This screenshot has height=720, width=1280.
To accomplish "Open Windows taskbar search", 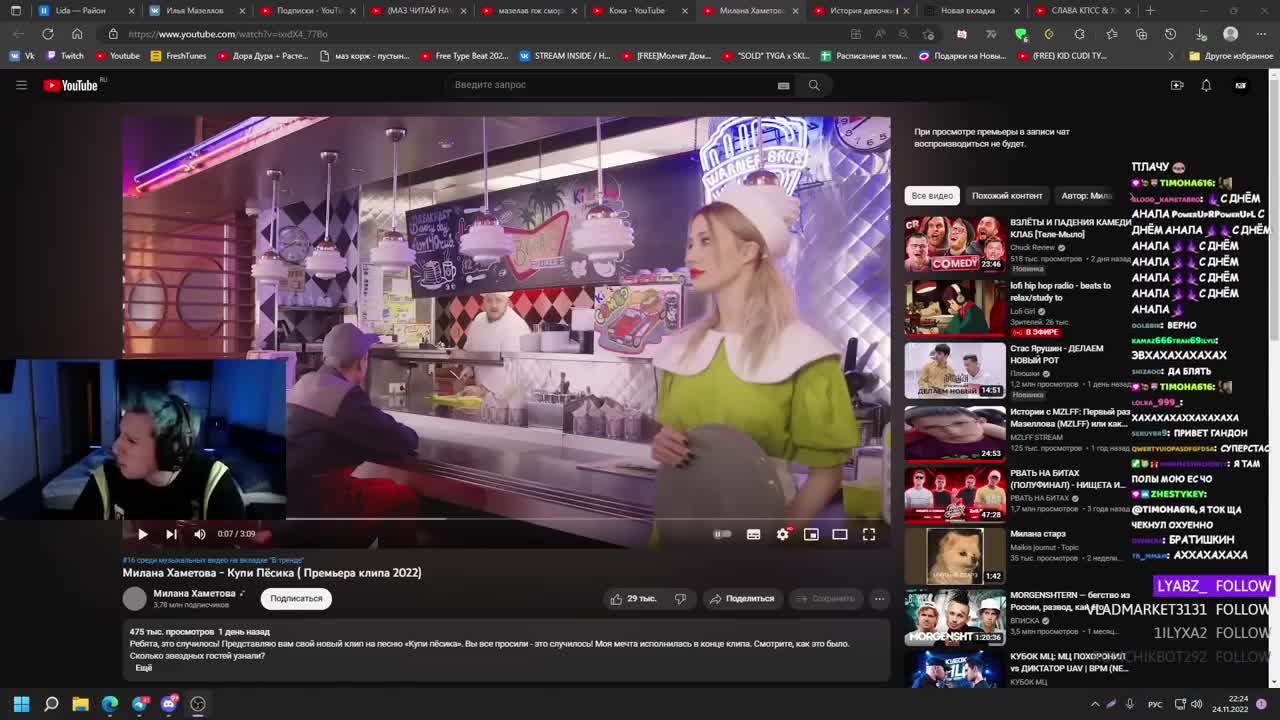I will coord(51,704).
